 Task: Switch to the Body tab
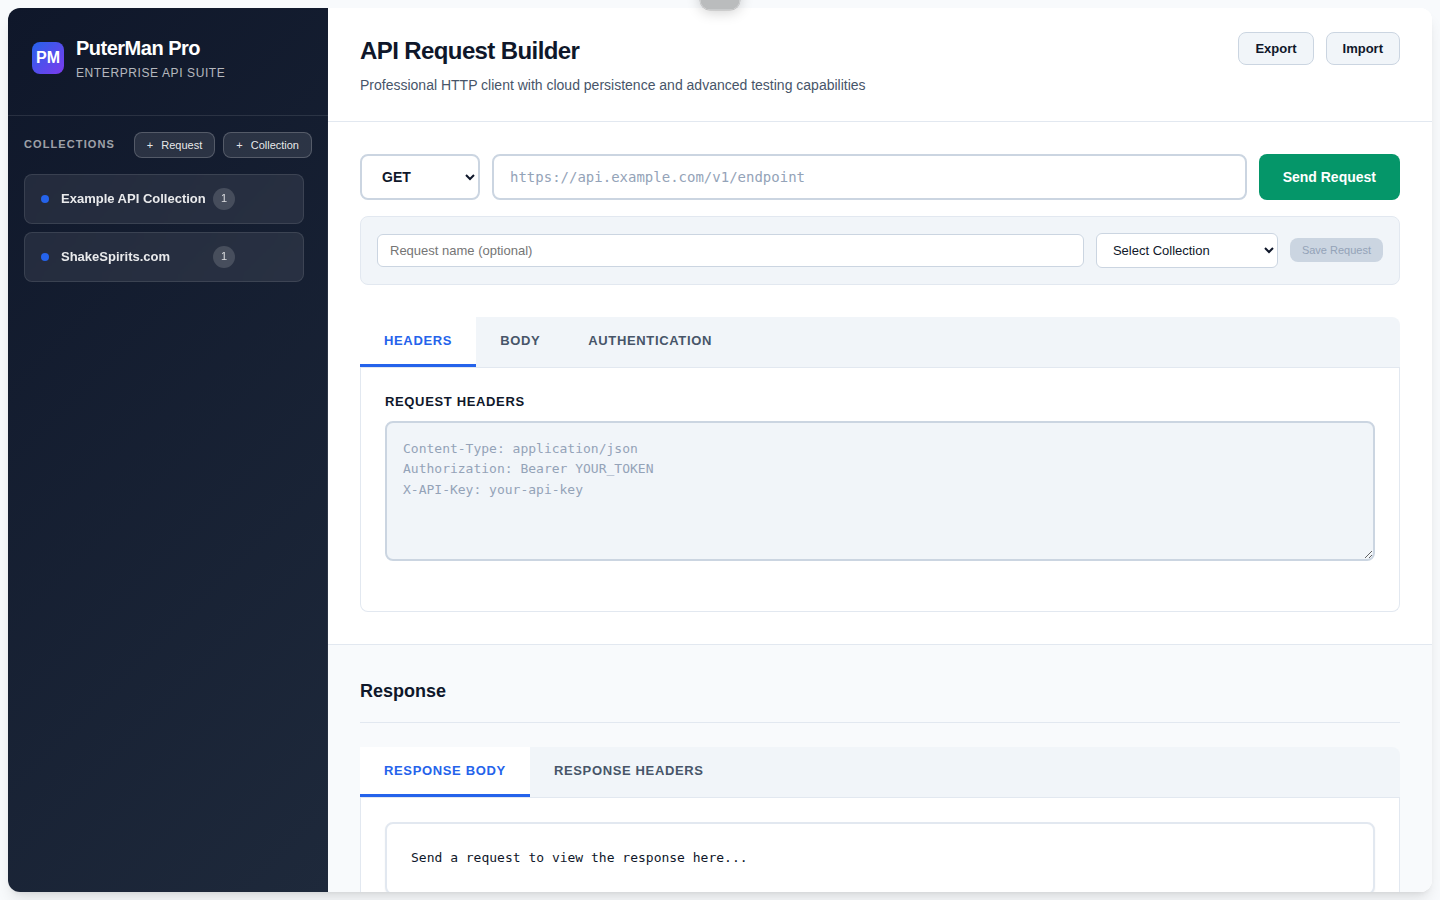pyautogui.click(x=520, y=341)
